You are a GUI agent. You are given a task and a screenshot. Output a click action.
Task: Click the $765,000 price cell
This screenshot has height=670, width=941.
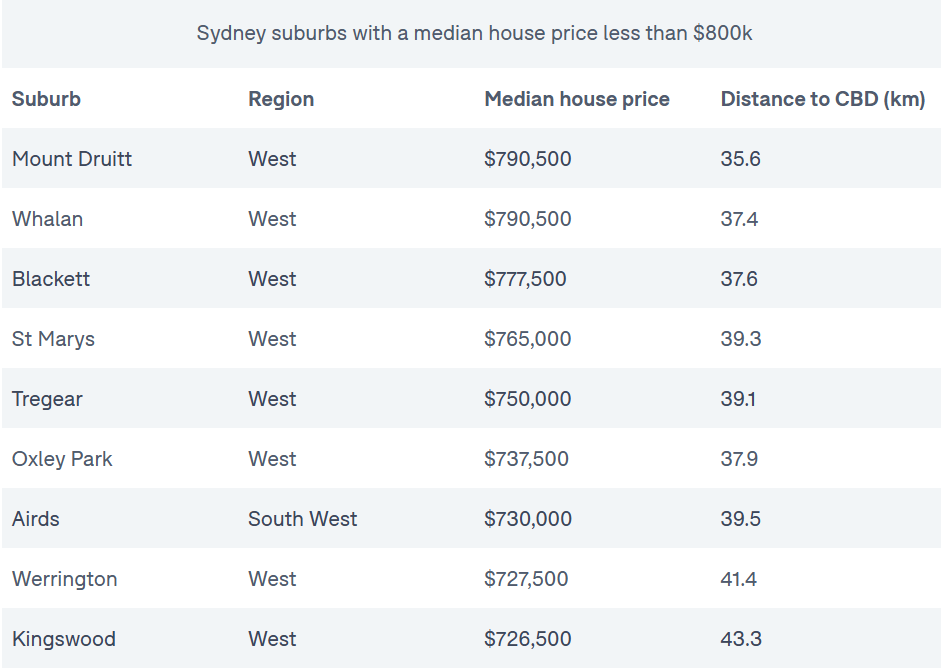pos(528,339)
